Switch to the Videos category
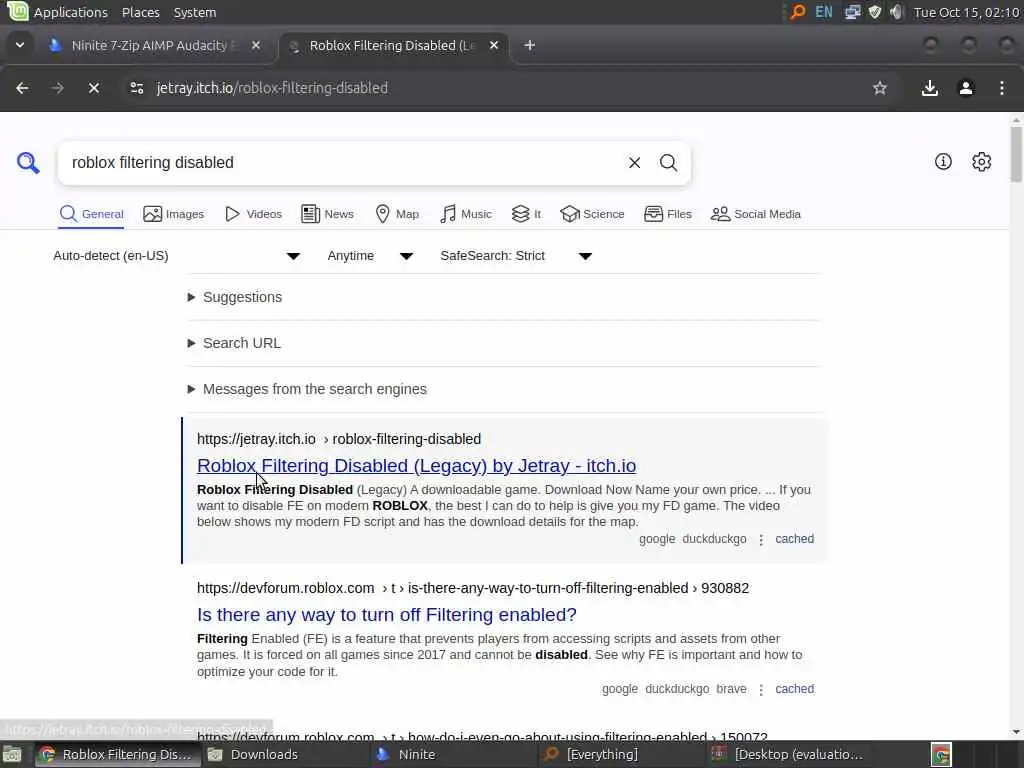The image size is (1024, 768). 253,214
